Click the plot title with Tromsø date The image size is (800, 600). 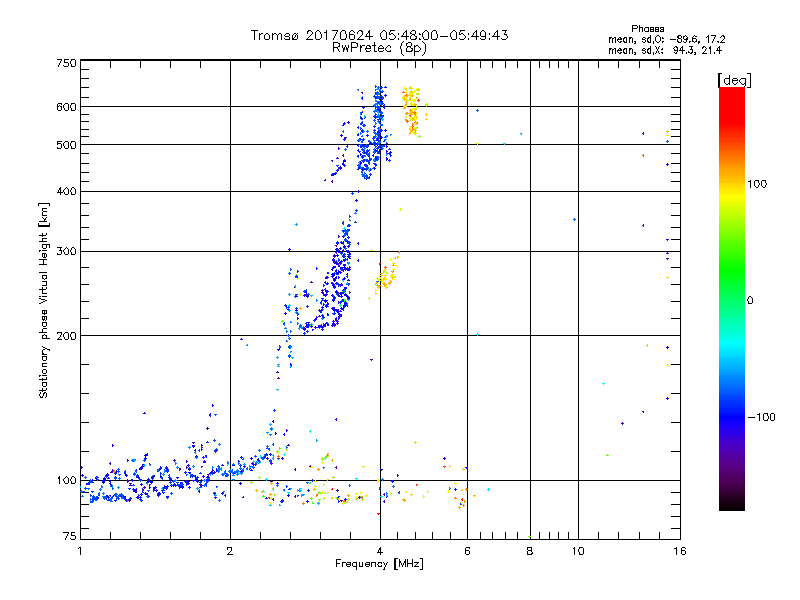point(379,35)
